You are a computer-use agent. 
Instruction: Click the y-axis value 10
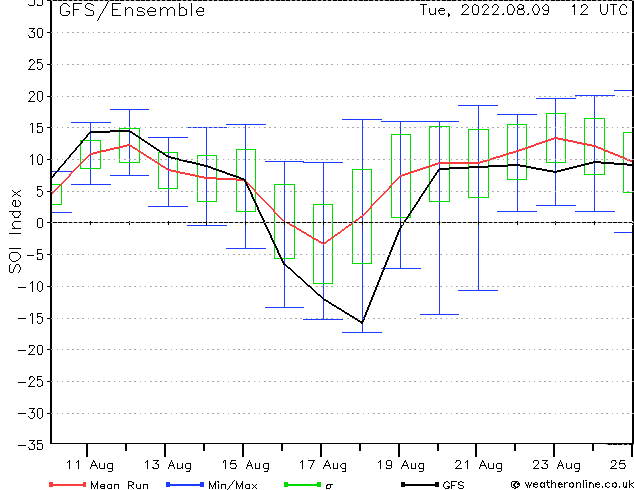[35, 160]
